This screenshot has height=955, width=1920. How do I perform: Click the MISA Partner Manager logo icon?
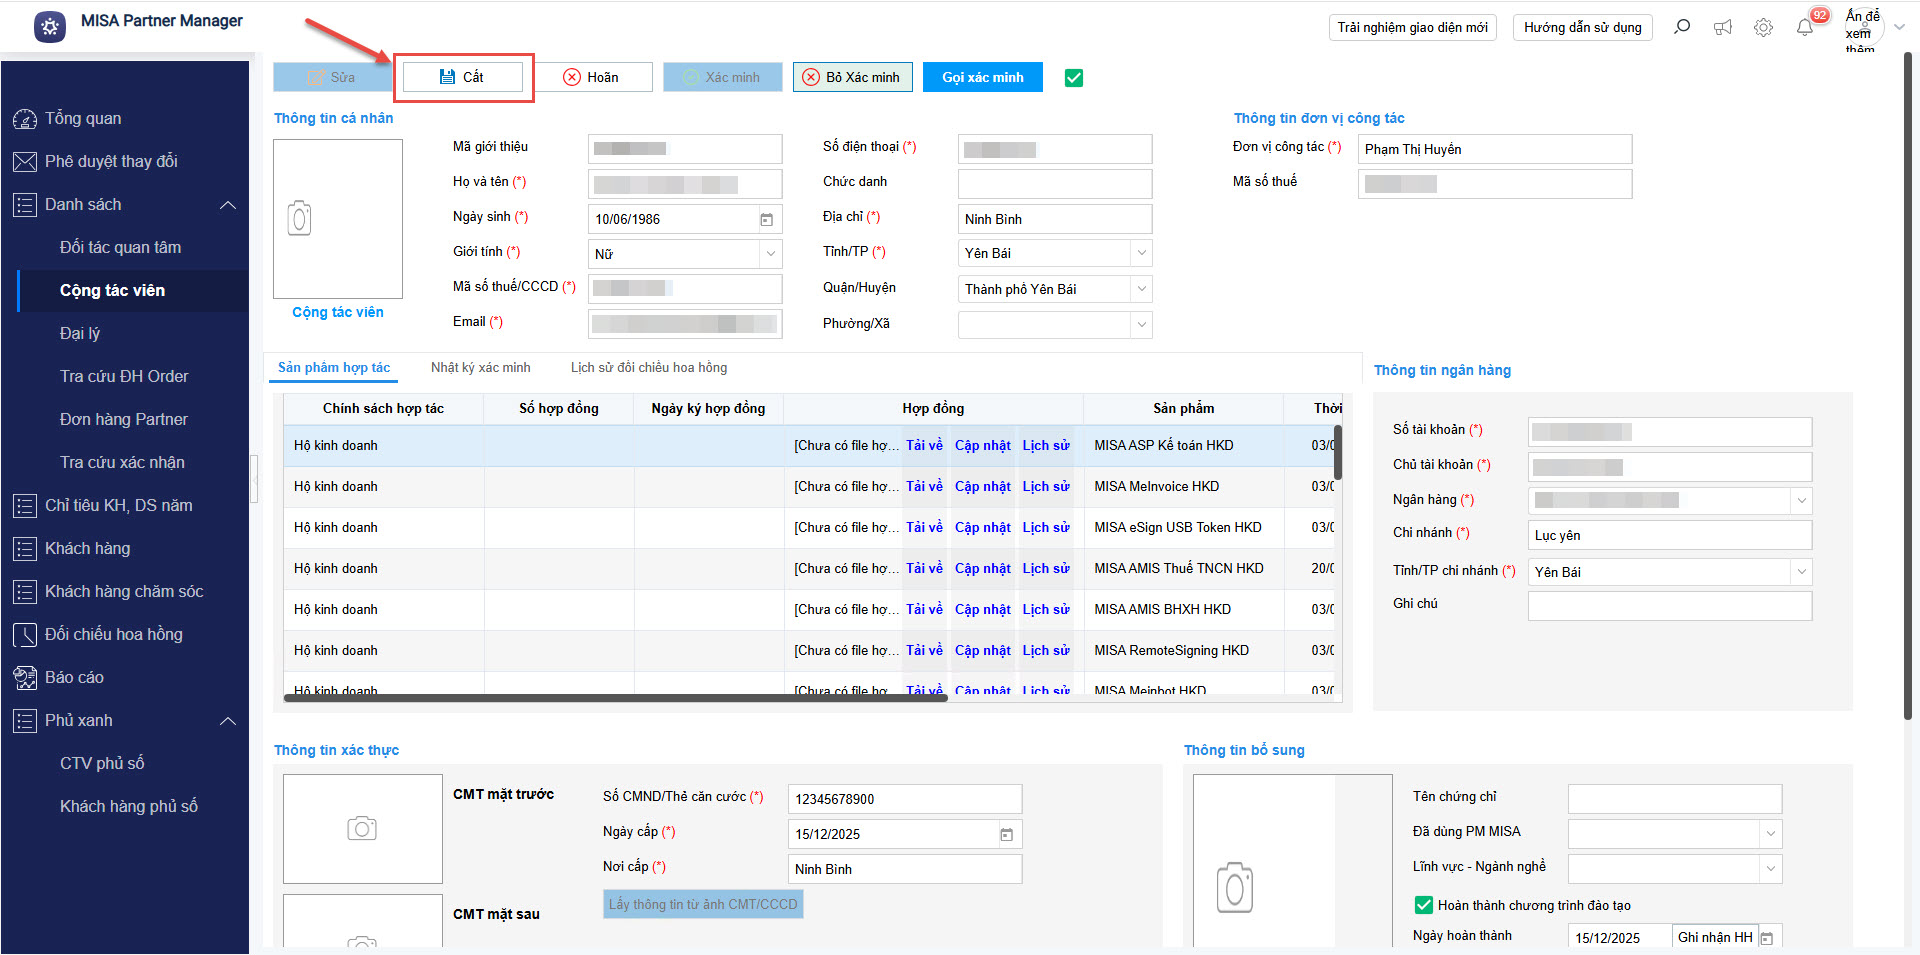pyautogui.click(x=50, y=27)
